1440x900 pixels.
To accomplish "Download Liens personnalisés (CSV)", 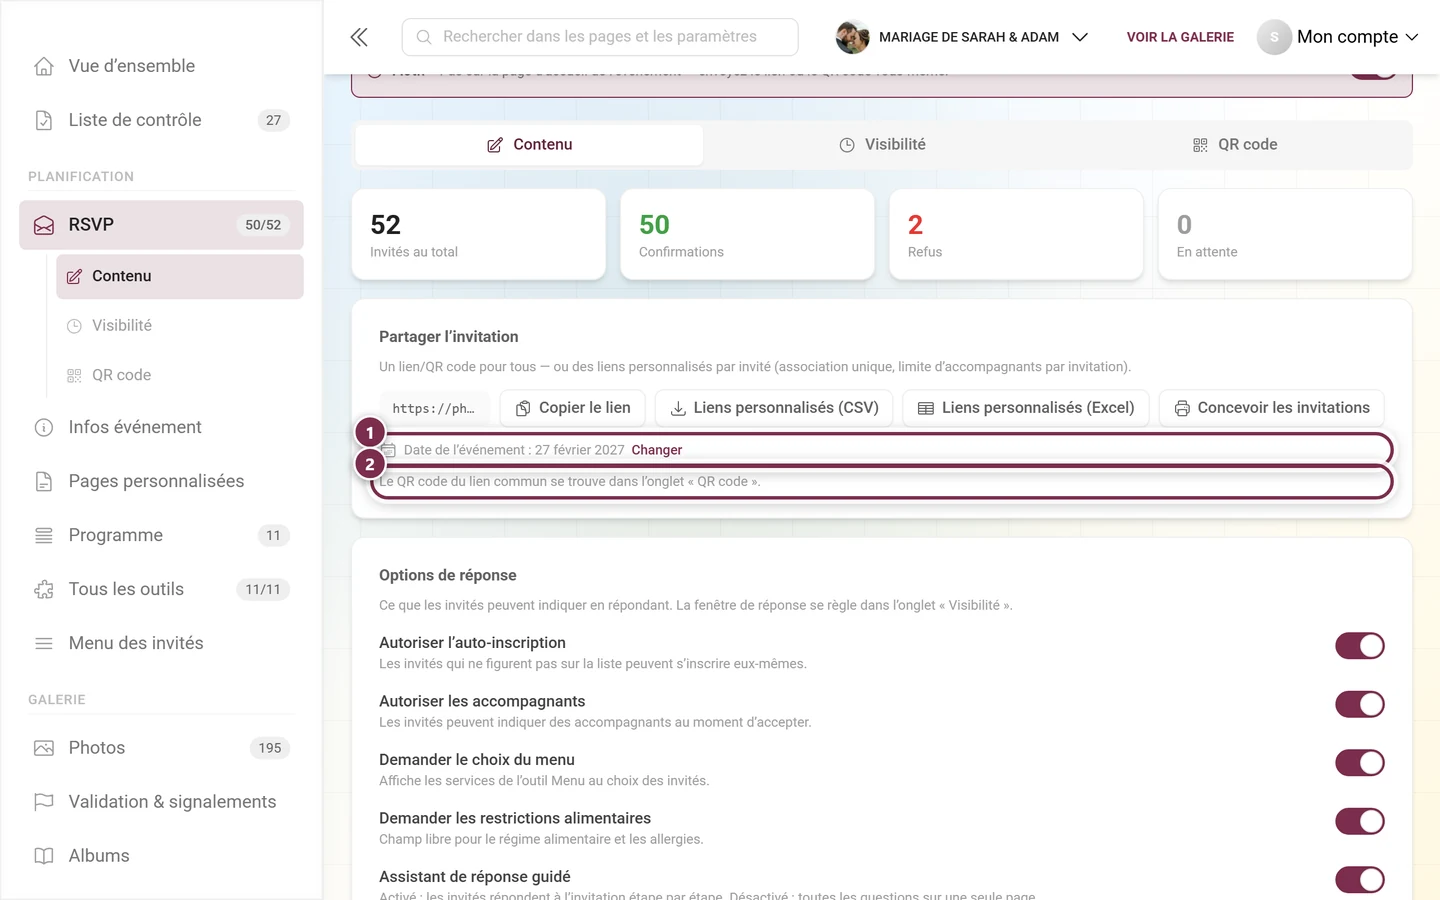I will coord(774,408).
